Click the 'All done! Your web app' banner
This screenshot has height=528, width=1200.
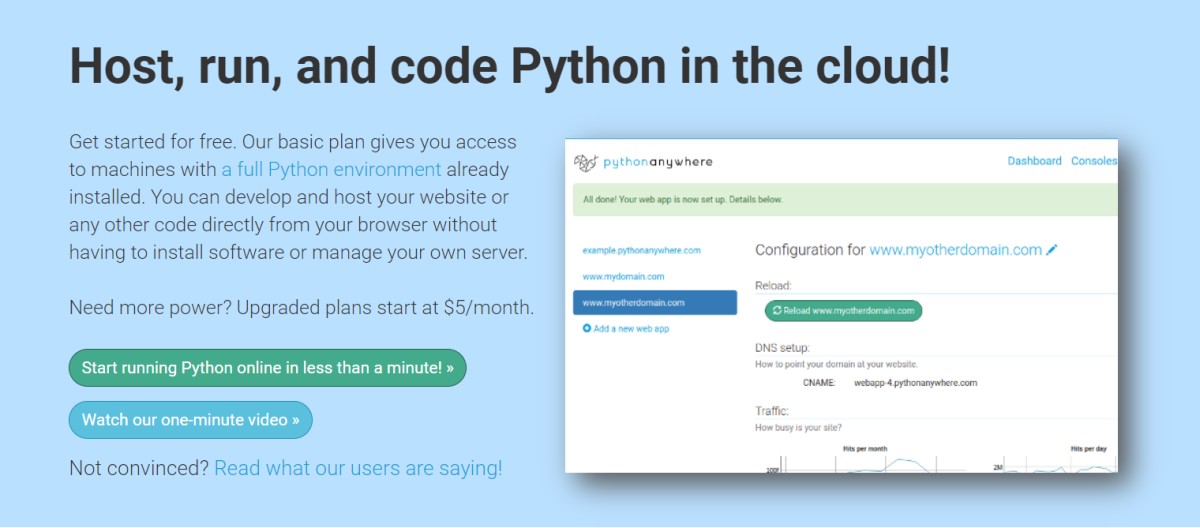[x=845, y=199]
